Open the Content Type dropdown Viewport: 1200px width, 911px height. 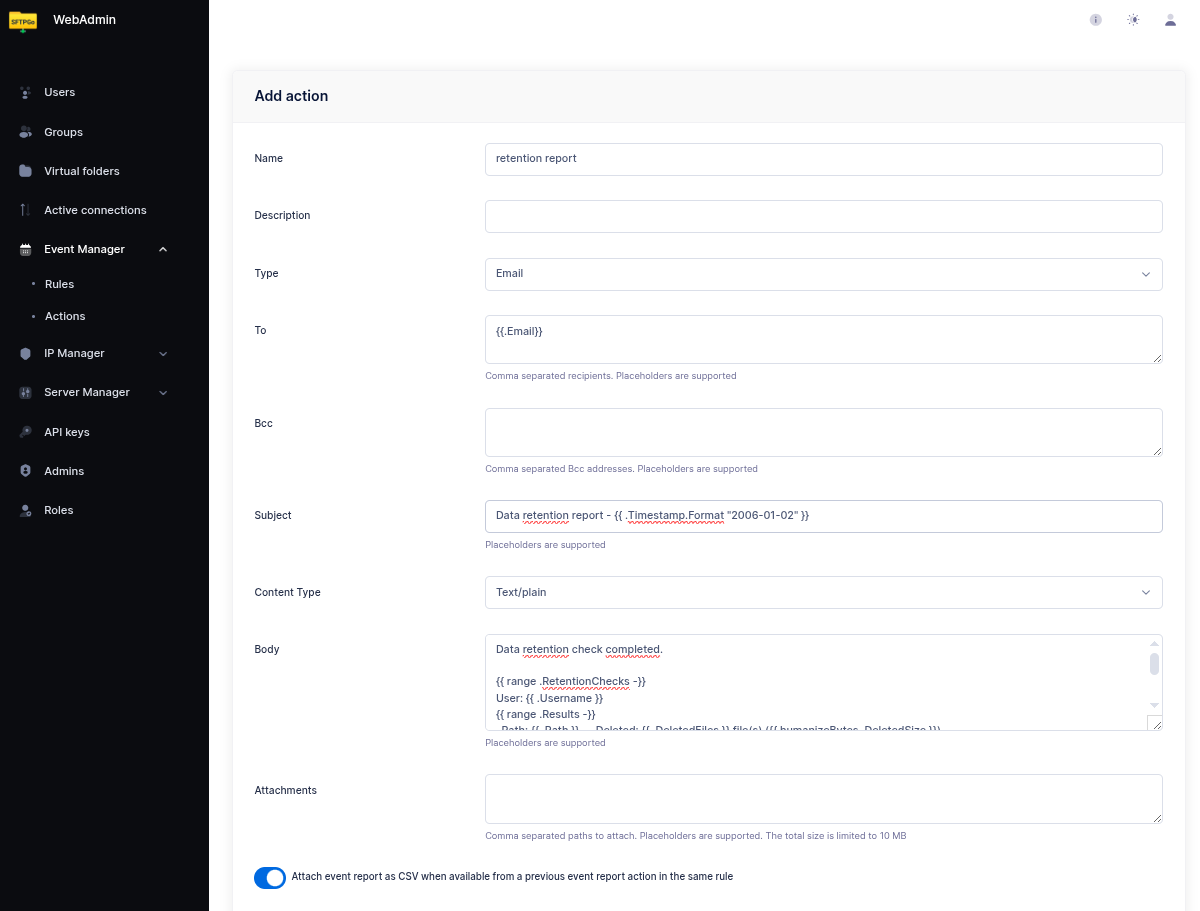(x=823, y=592)
